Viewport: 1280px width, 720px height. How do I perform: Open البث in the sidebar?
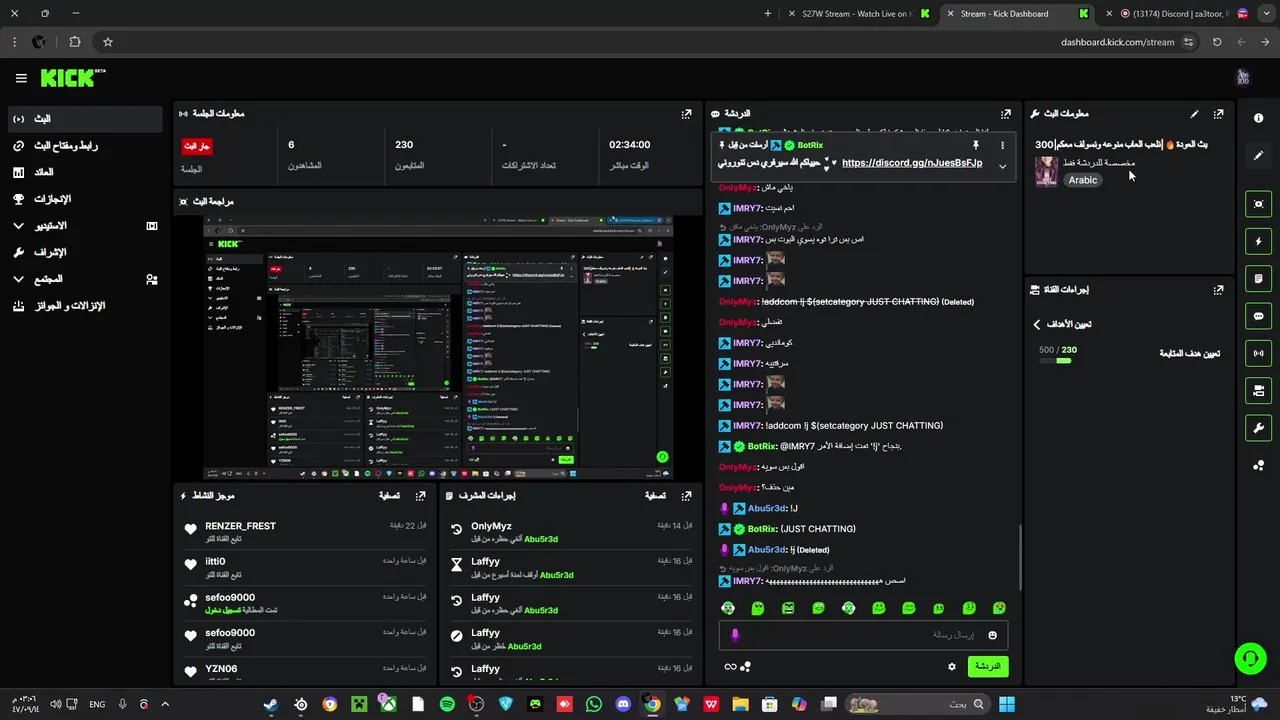(x=84, y=119)
